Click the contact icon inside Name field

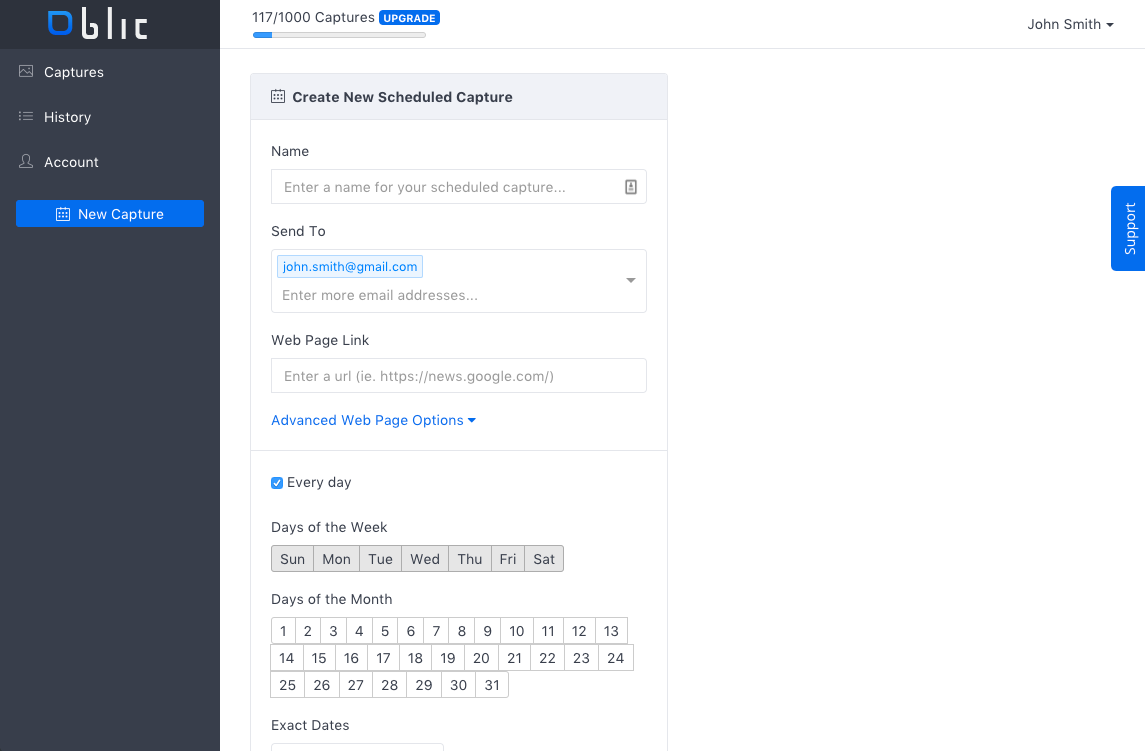631,187
